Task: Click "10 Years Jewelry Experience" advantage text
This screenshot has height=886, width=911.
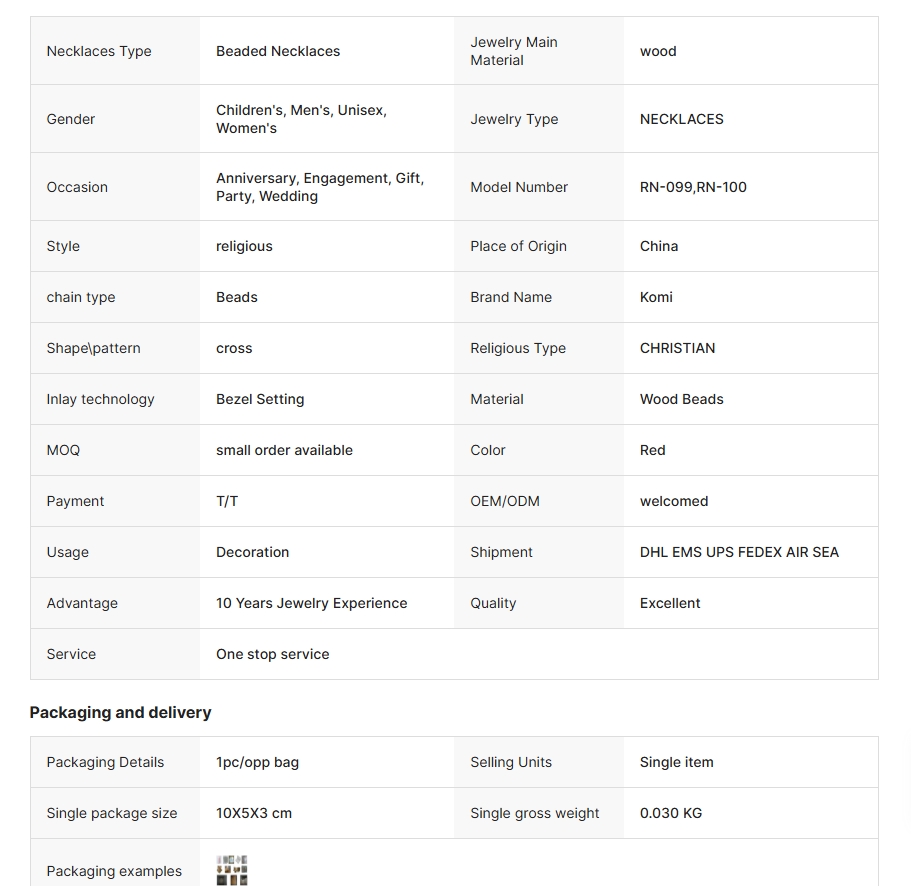Action: click(x=311, y=603)
